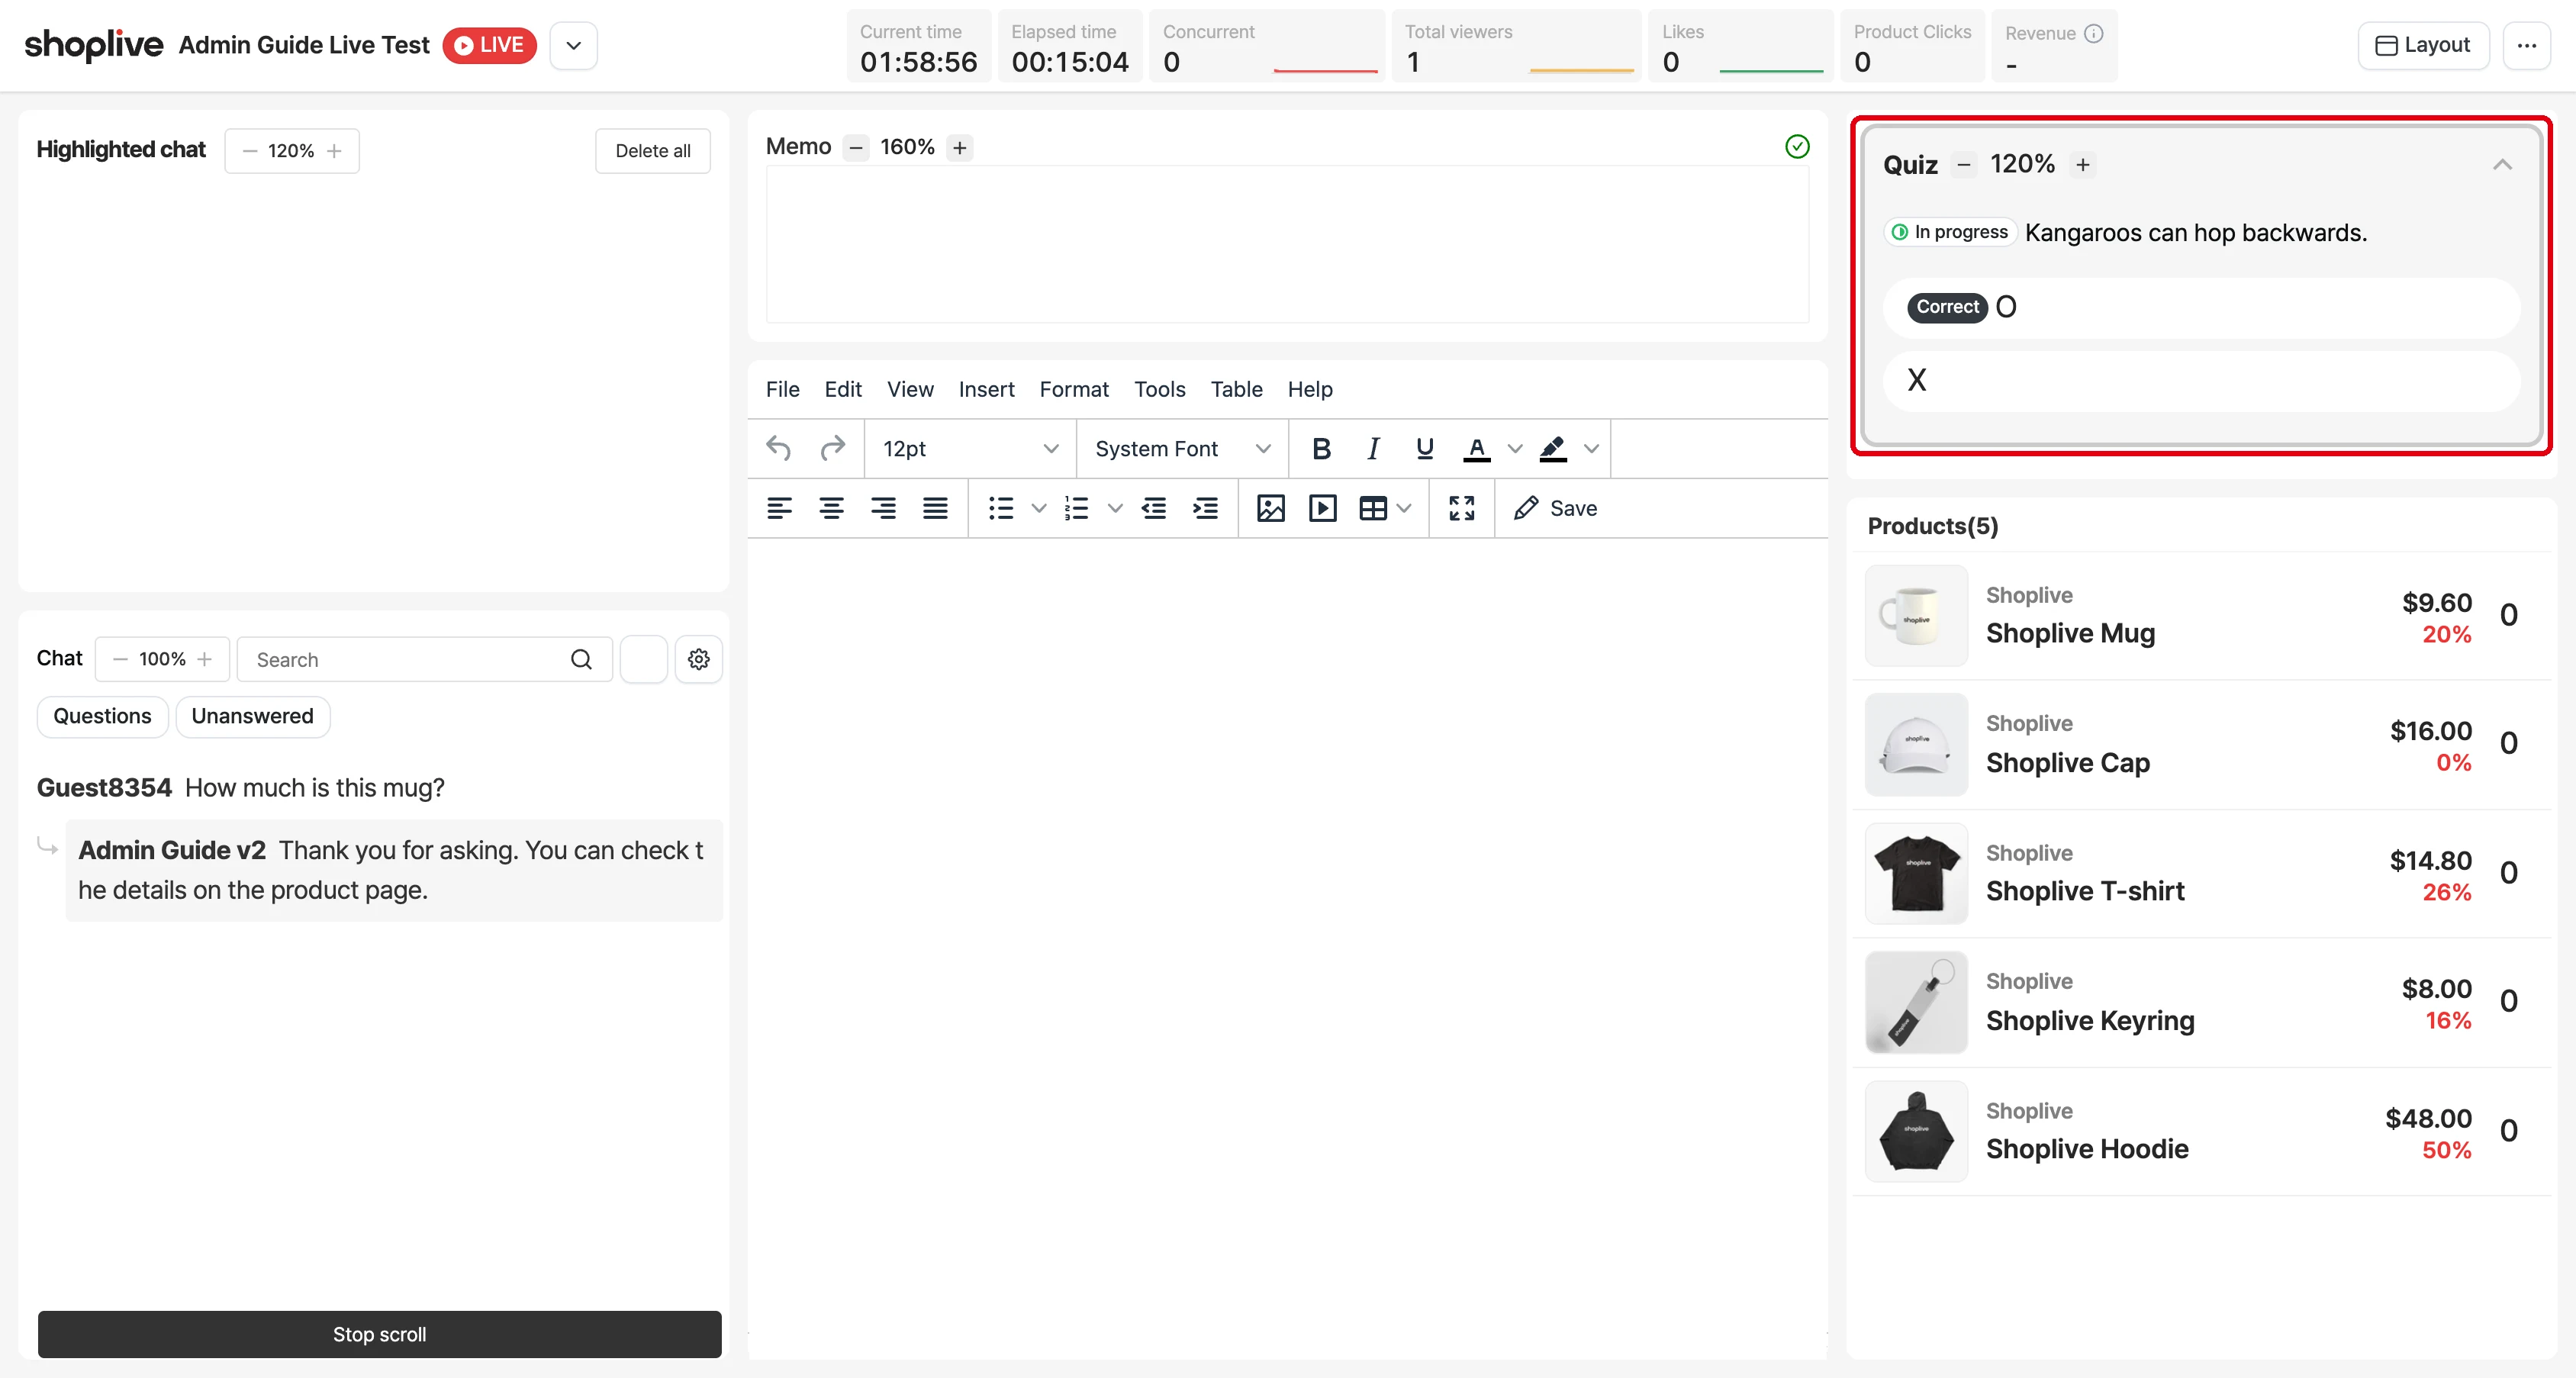
Task: Toggle the Questions chat filter
Action: (102, 716)
